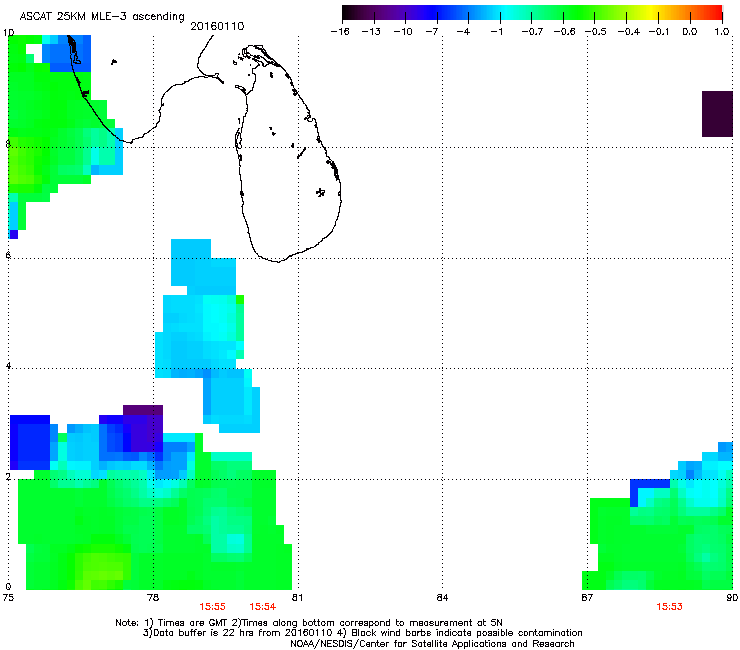Image resolution: width=740 pixels, height=650 pixels.
Task: Click the Sri Lanka island outline
Action: pyautogui.click(x=288, y=153)
